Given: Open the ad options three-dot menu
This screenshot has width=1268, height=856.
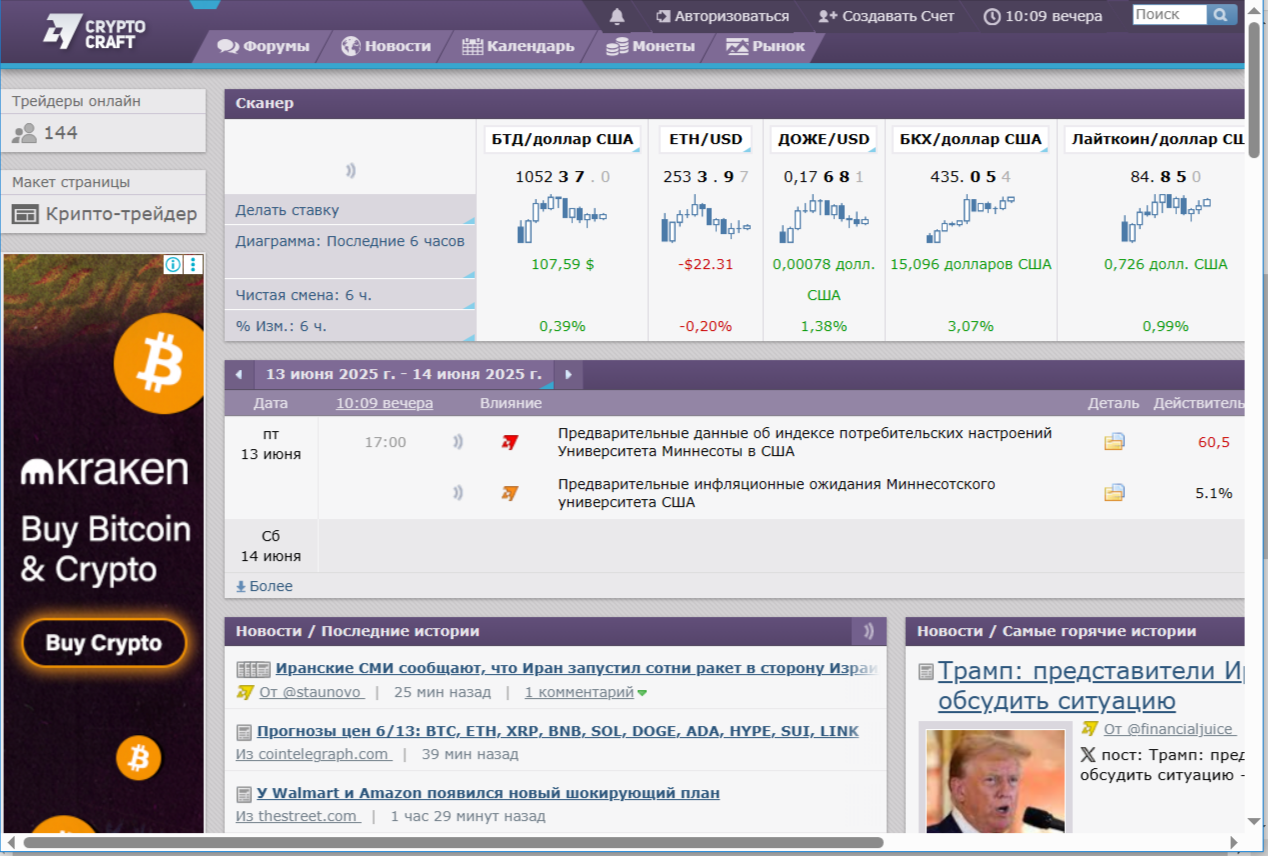Looking at the screenshot, I should point(194,265).
